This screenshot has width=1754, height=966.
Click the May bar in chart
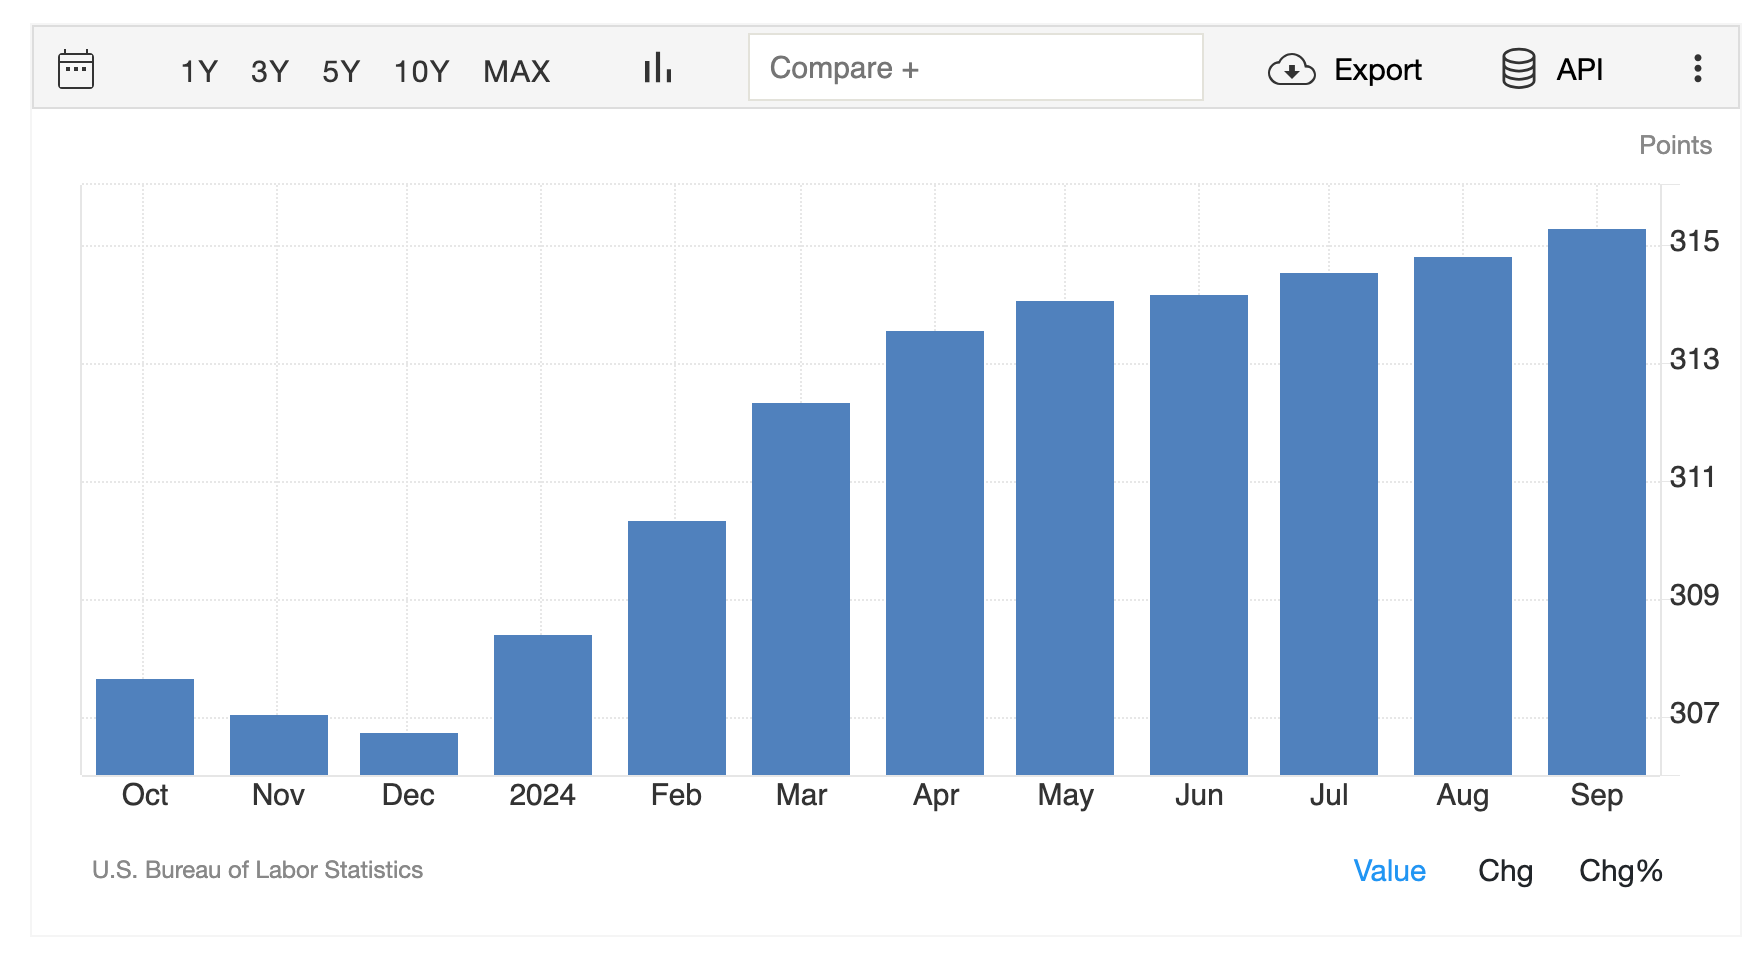click(1065, 538)
